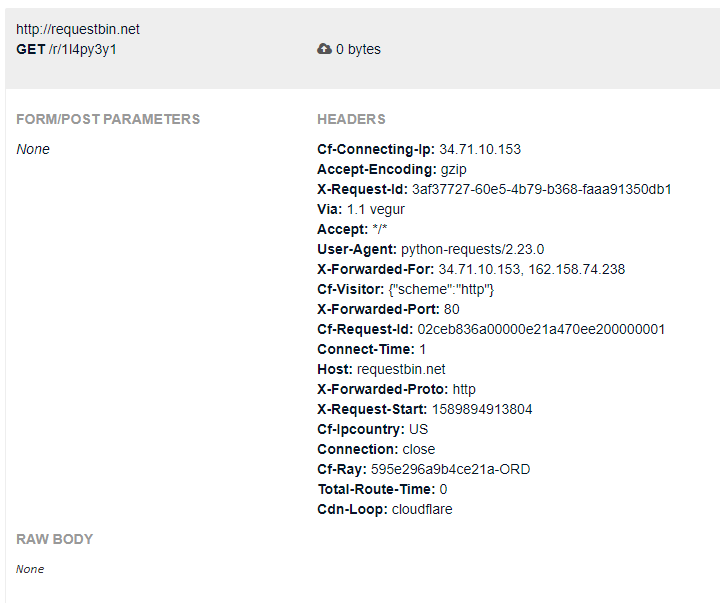720x603 pixels.
Task: Click the HEADERS section heading
Action: pyautogui.click(x=351, y=119)
